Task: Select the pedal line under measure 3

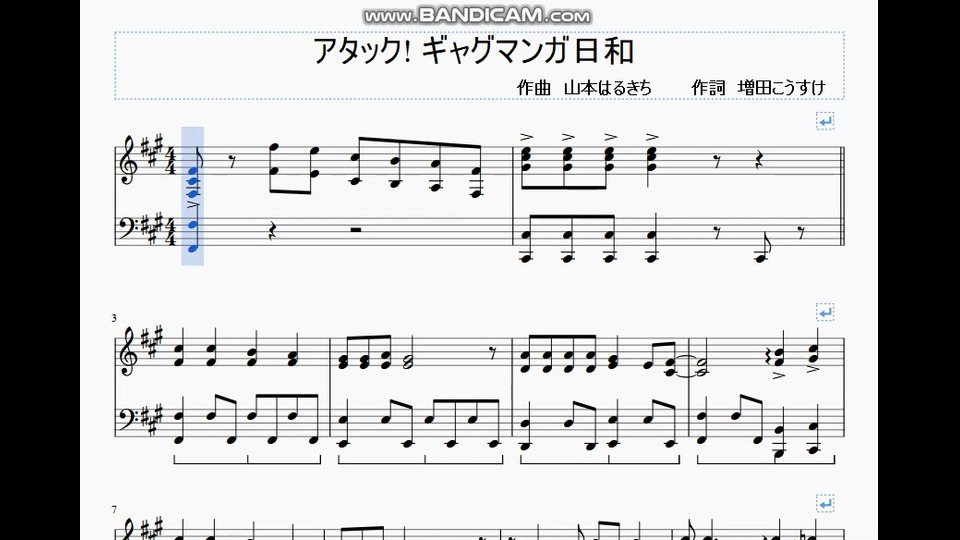Action: click(247, 459)
